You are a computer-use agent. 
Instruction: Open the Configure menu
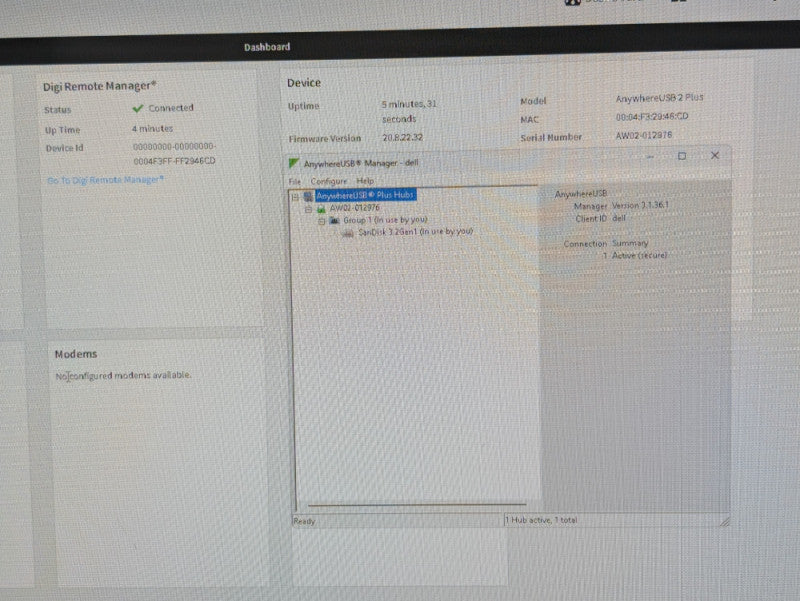(x=329, y=181)
